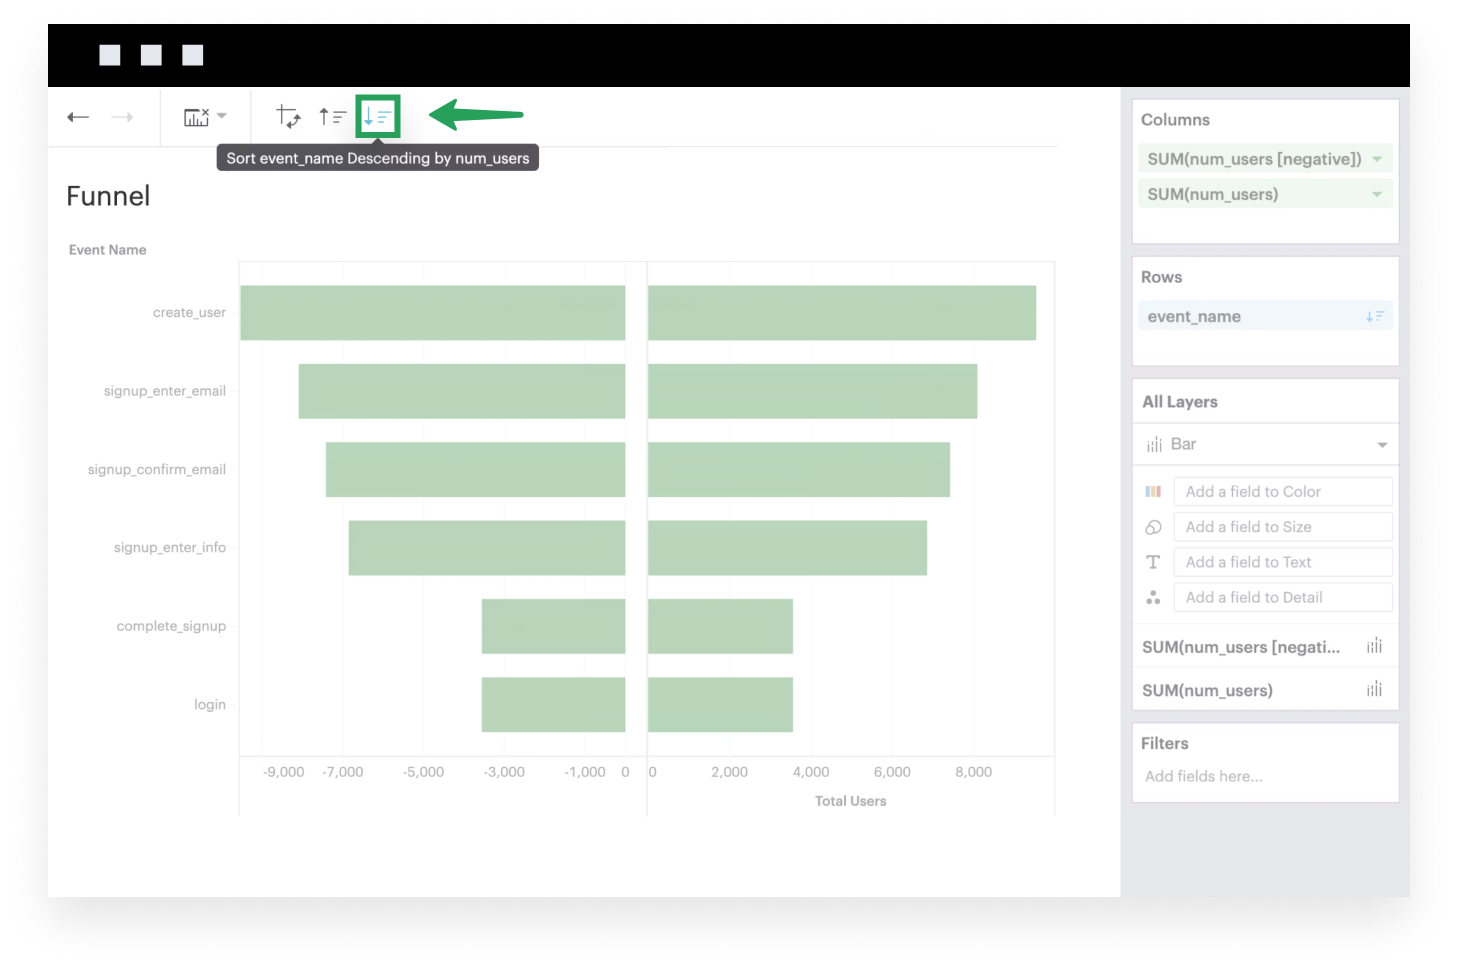
Task: Select the sort descending by num_users icon
Action: point(378,115)
